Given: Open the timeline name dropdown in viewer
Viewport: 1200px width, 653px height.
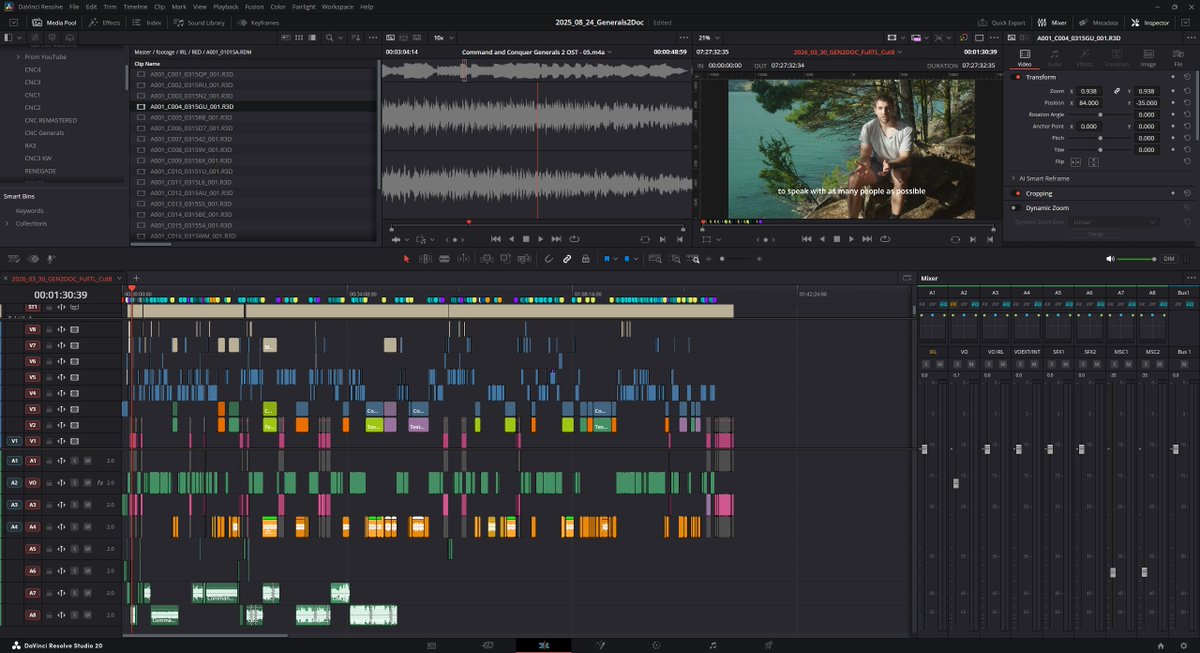Looking at the screenshot, I should click(x=900, y=51).
